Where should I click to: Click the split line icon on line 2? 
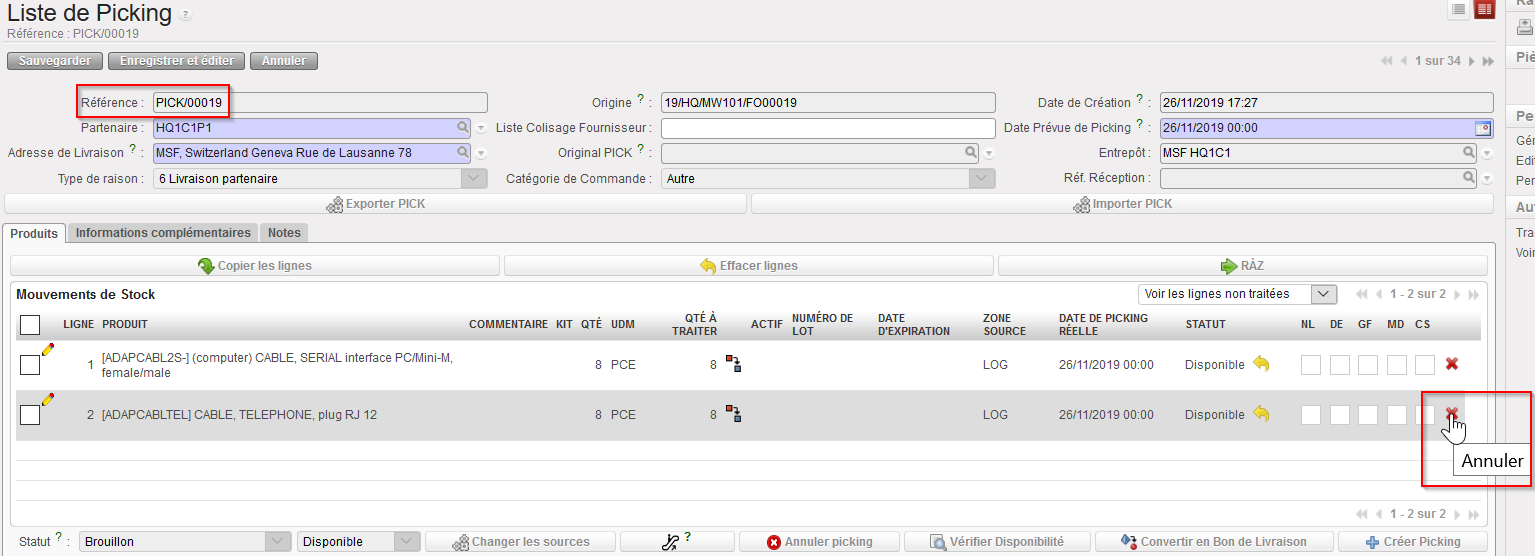coord(733,414)
